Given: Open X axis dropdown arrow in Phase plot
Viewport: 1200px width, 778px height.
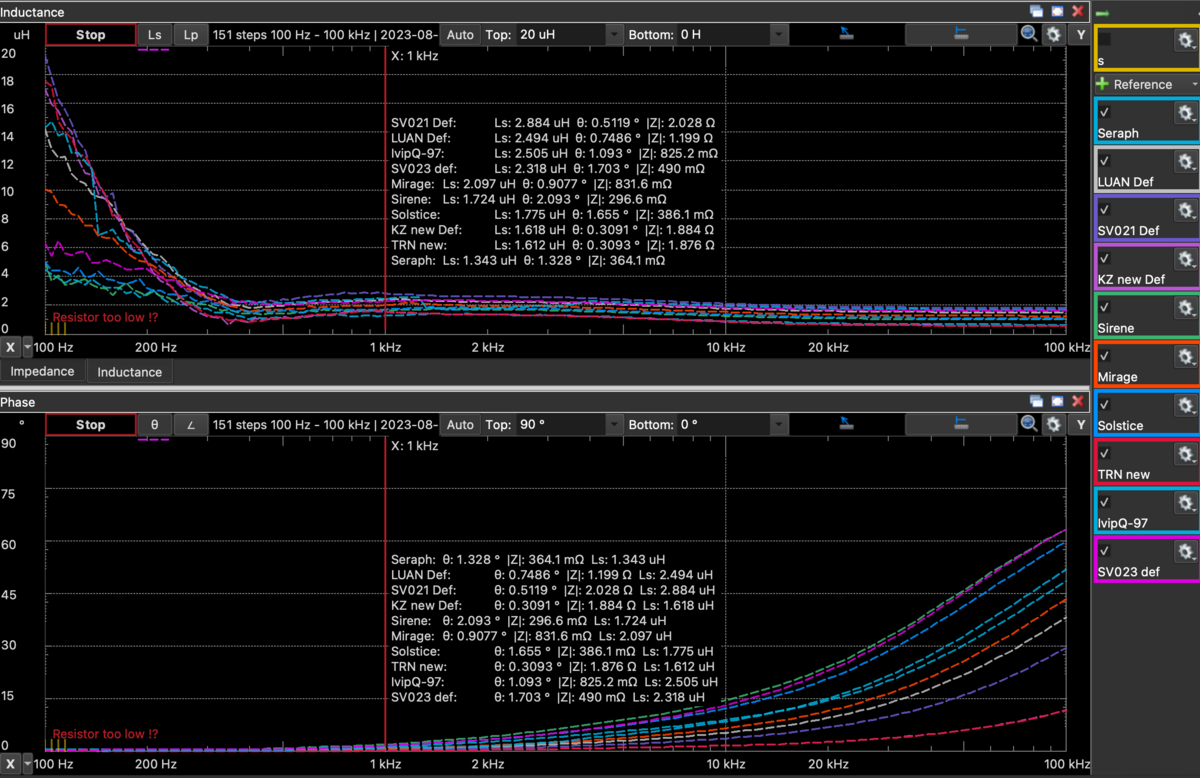Looking at the screenshot, I should coord(27,764).
